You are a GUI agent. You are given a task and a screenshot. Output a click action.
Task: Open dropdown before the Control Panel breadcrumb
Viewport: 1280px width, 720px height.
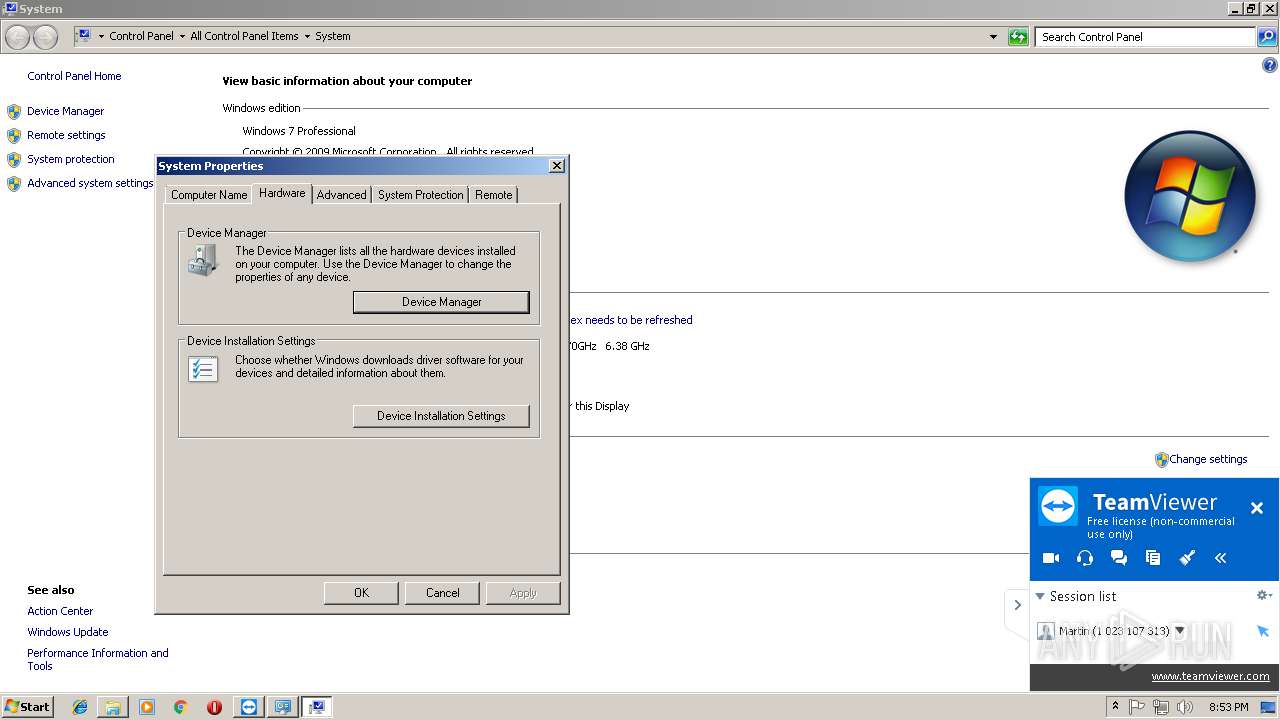(101, 36)
